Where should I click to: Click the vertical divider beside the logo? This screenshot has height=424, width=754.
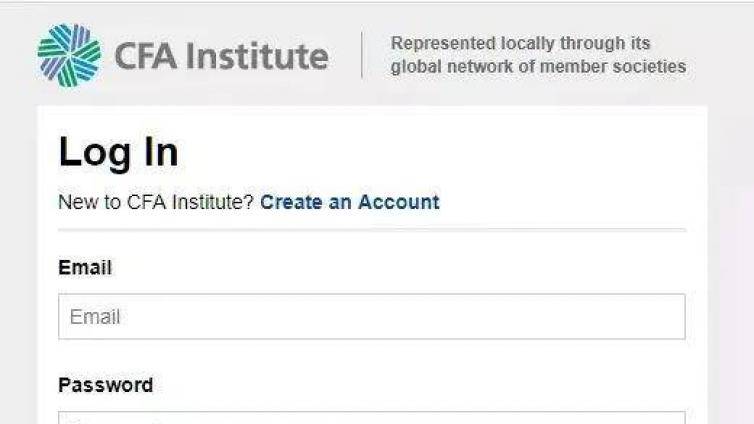pyautogui.click(x=362, y=55)
